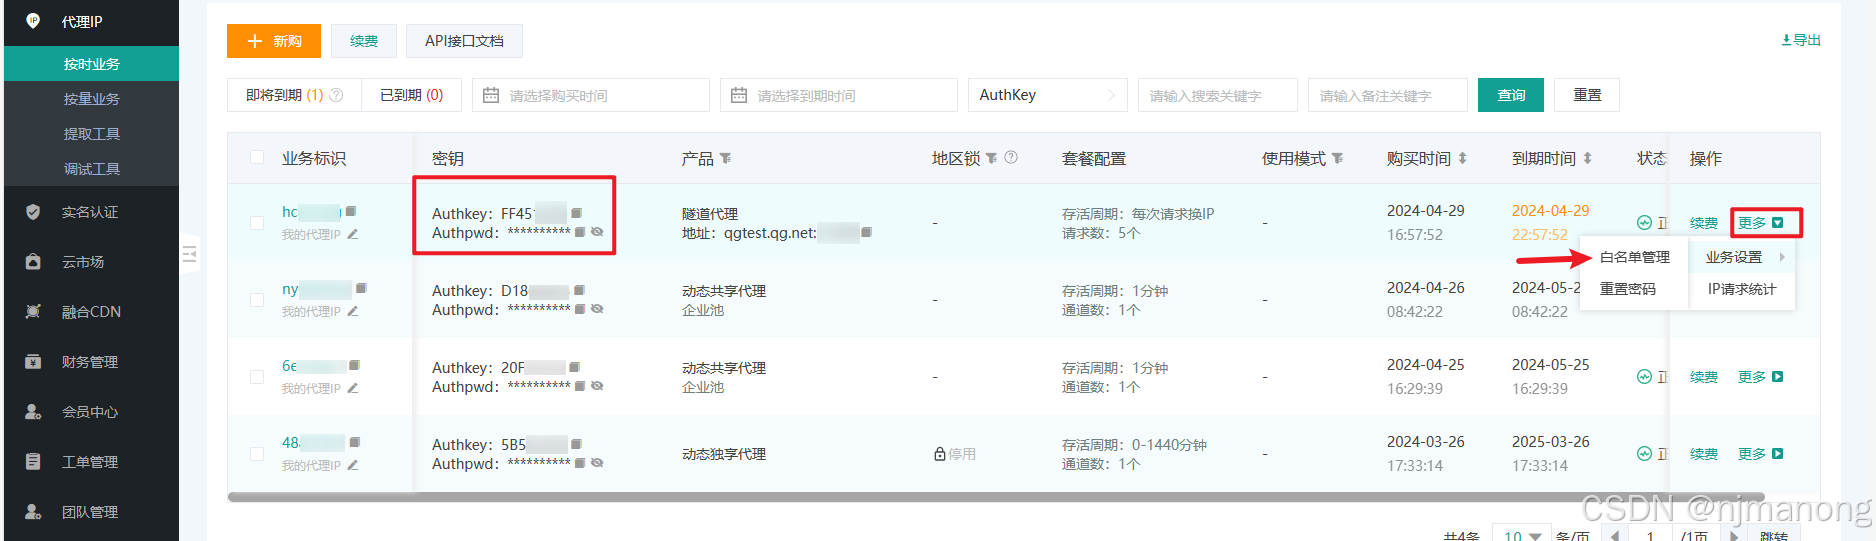Select all rows with header checkbox
The image size is (1876, 541).
tap(257, 157)
